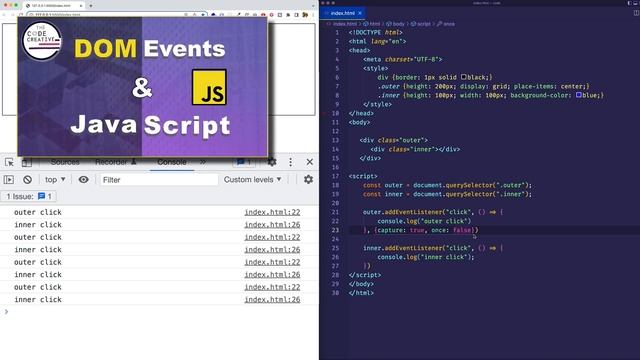Open index.html:22 link of second outer click
This screenshot has height=360, width=640.
click(272, 237)
